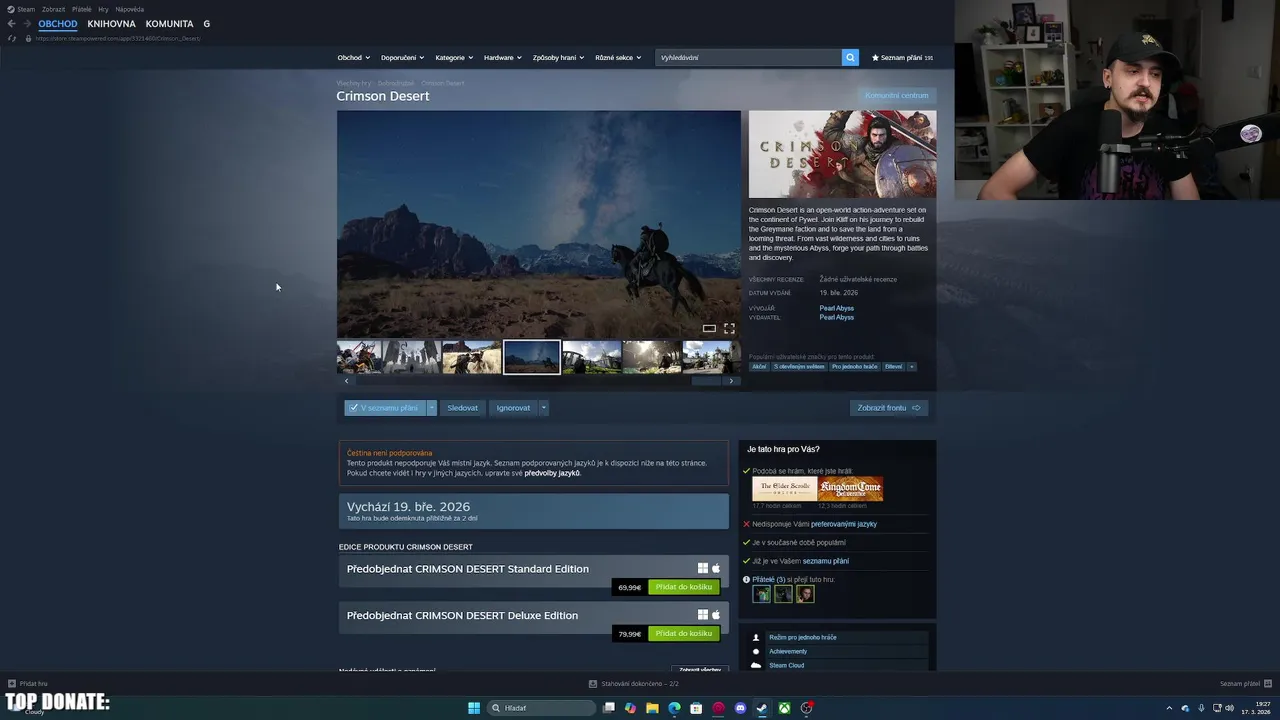Expand the Doporučení menu
The height and width of the screenshot is (720, 1280).
402,58
